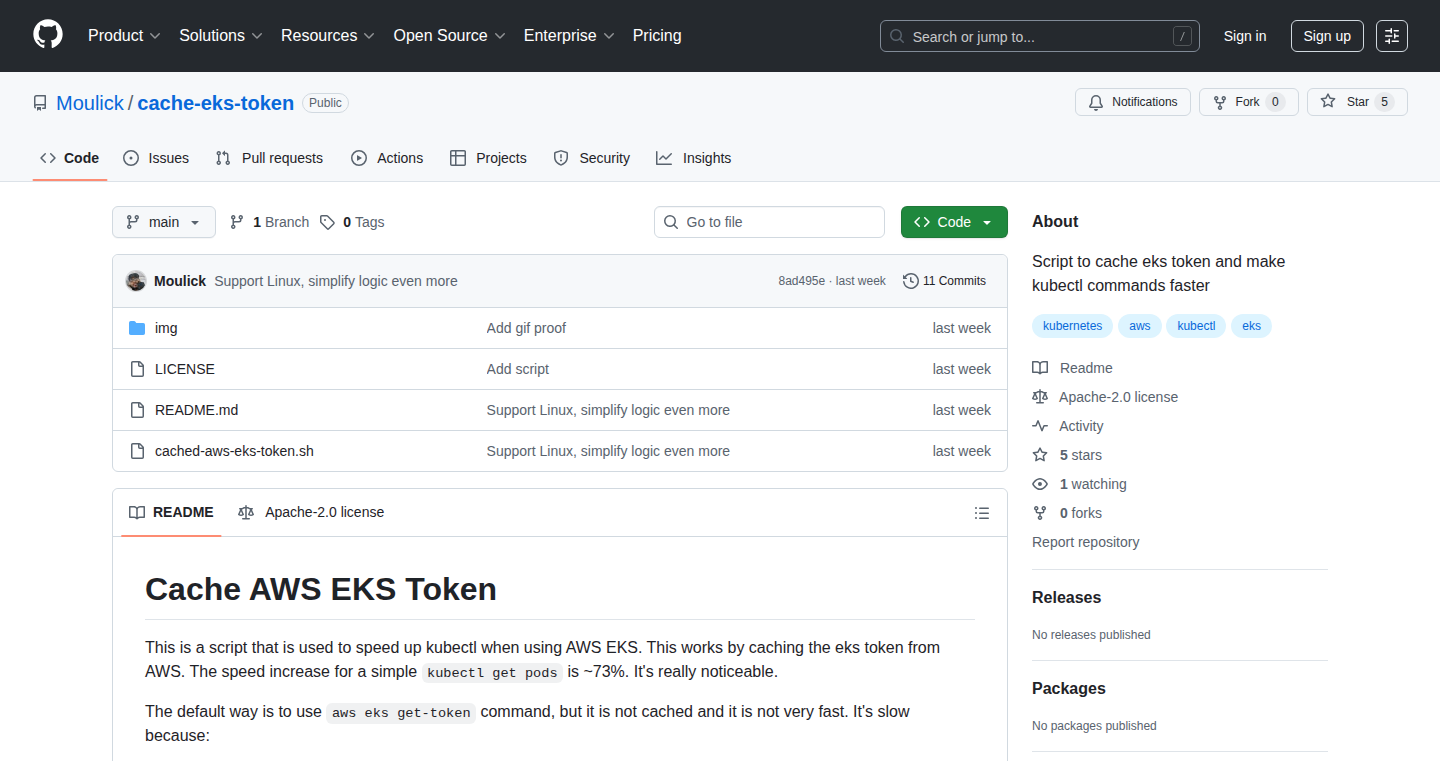Click the eye icon beside 1 watching
Screen dimensions: 1440x761
coord(1040,484)
